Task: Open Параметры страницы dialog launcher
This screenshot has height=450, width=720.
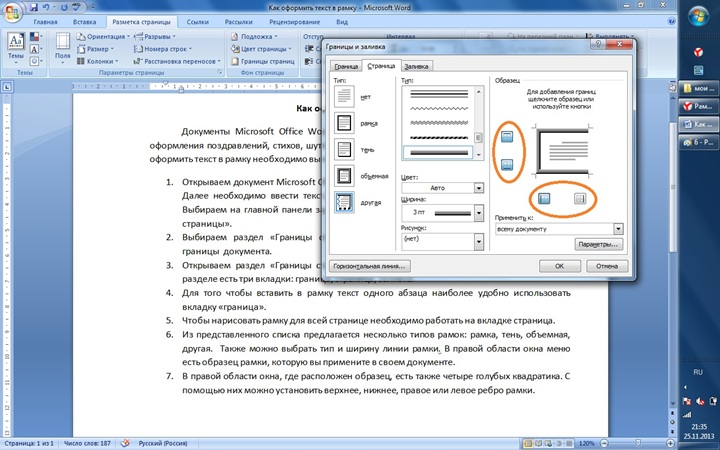Action: click(x=219, y=73)
